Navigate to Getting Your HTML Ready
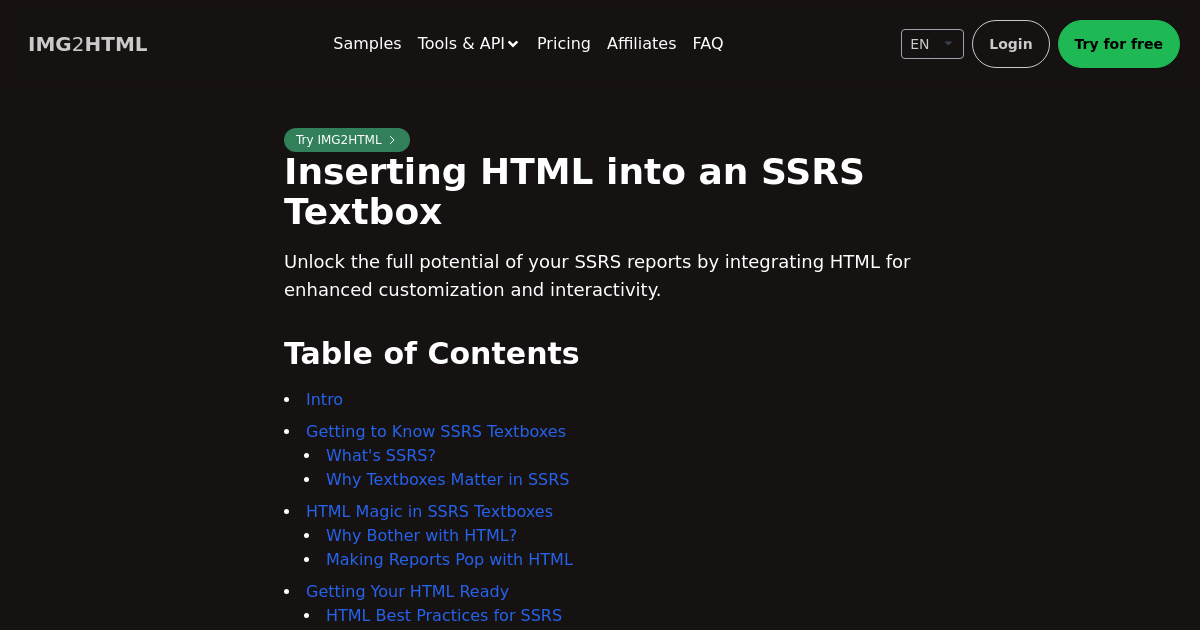This screenshot has width=1200, height=630. coord(407,591)
